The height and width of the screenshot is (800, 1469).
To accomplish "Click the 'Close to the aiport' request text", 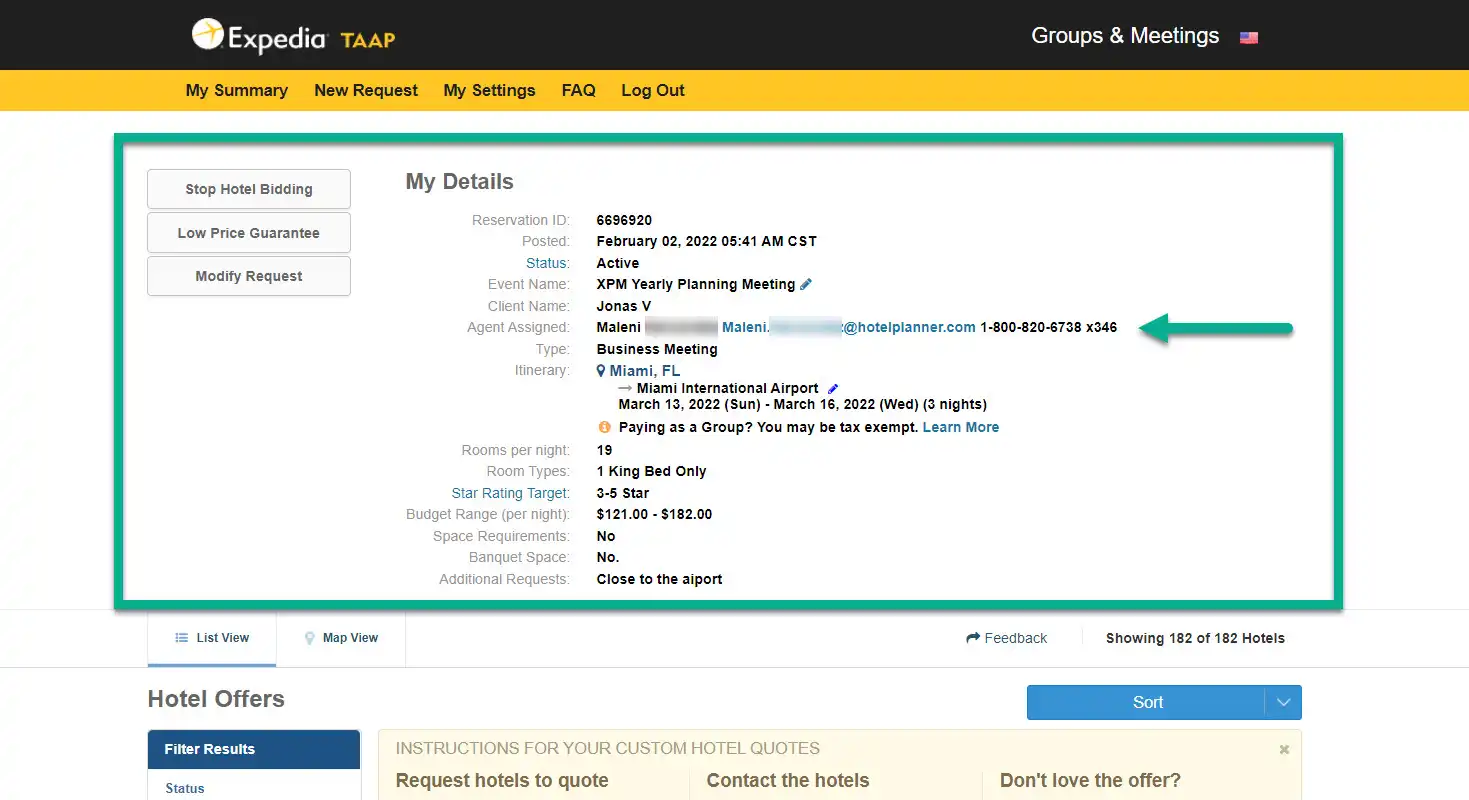I will point(659,579).
